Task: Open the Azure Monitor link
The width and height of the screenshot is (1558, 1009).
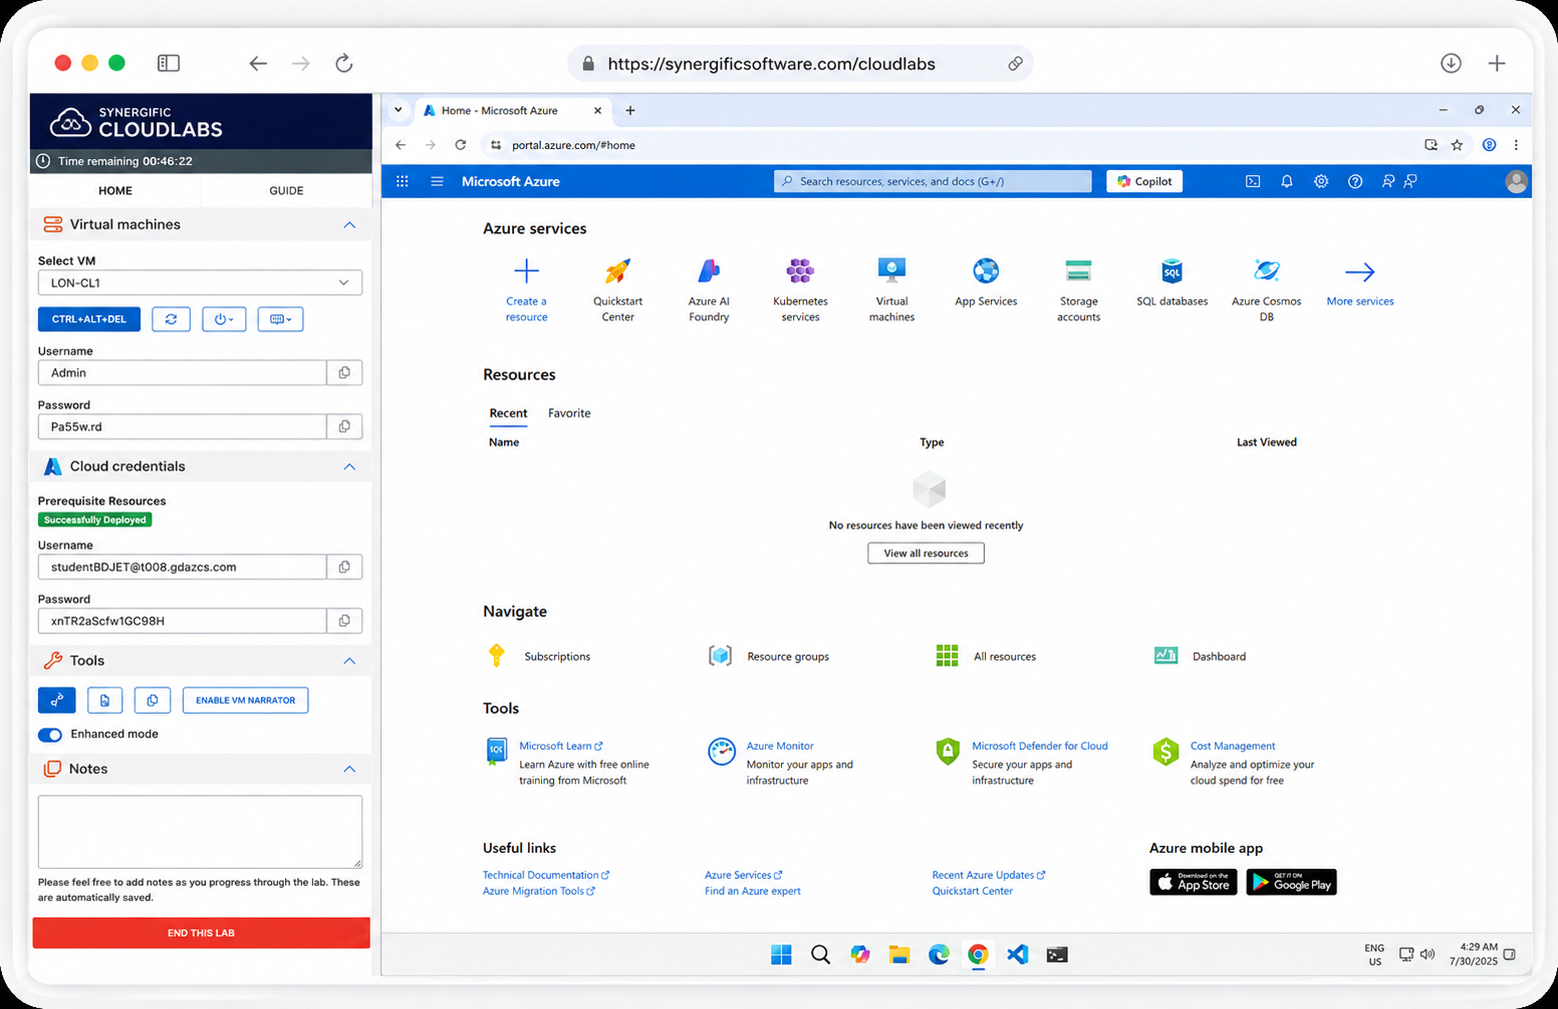Action: click(780, 746)
